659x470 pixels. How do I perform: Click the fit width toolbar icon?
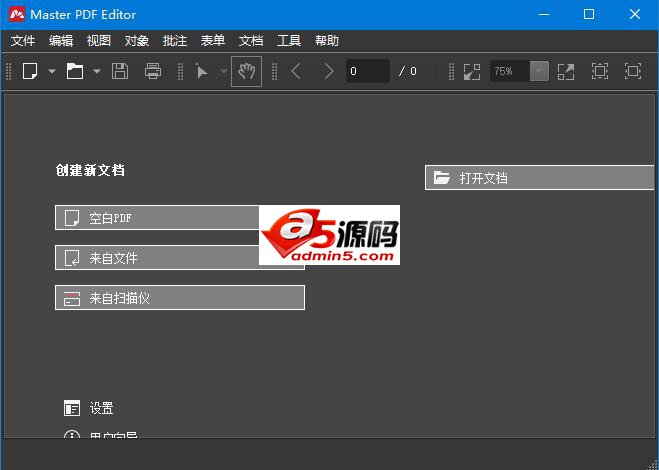pos(633,71)
